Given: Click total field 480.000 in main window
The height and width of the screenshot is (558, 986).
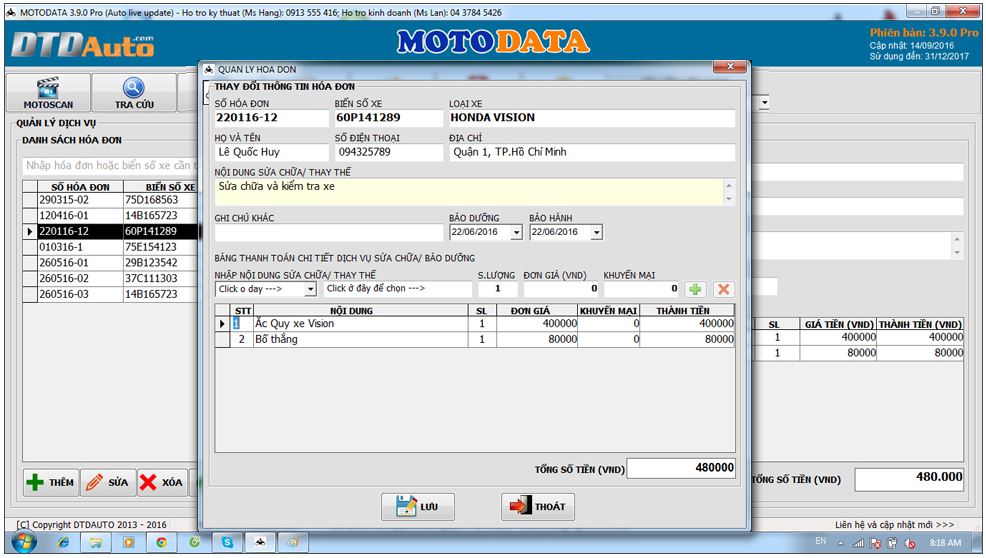Looking at the screenshot, I should pyautogui.click(x=909, y=479).
